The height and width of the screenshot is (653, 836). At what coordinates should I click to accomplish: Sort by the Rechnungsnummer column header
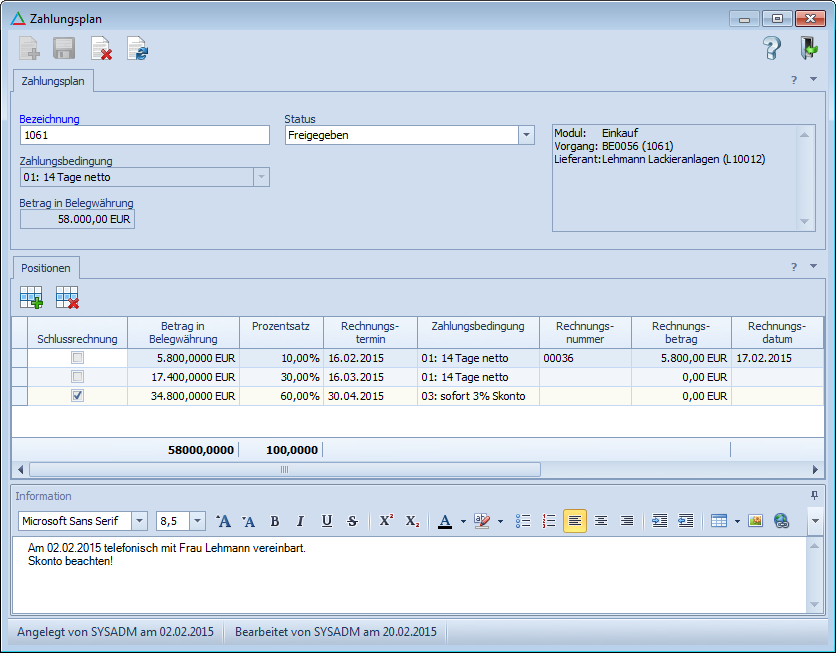(x=585, y=332)
